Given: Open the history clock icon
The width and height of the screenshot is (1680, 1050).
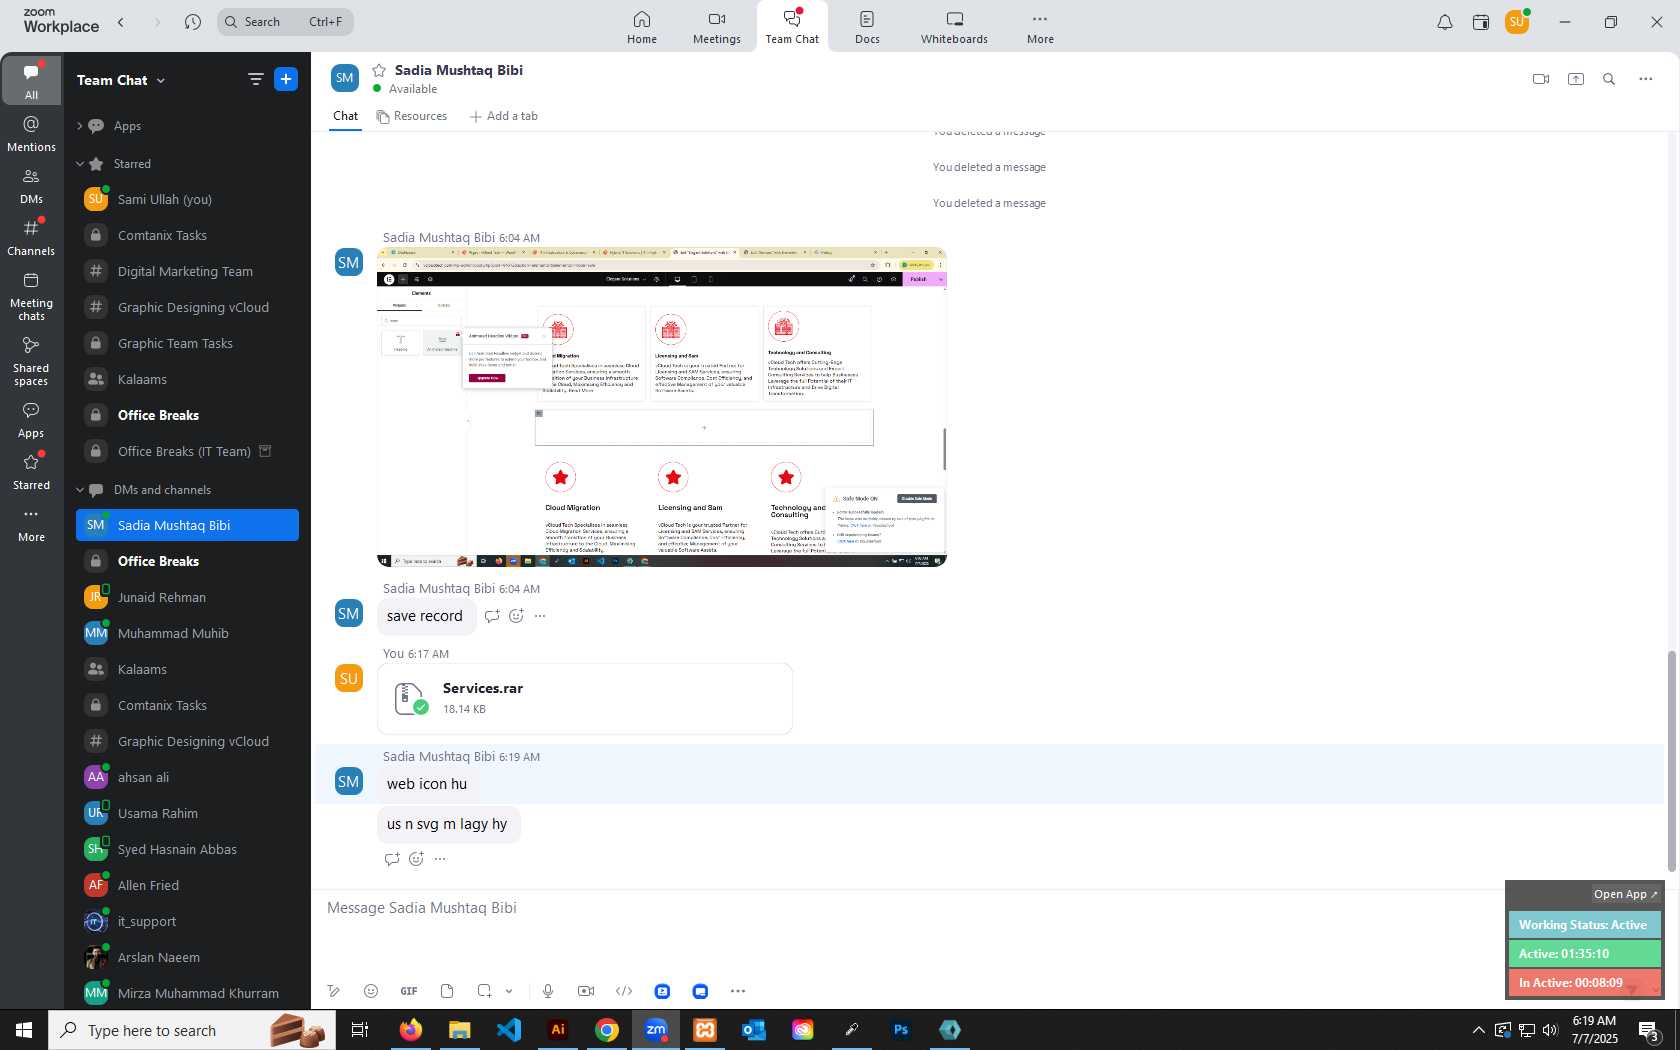Looking at the screenshot, I should pyautogui.click(x=193, y=22).
